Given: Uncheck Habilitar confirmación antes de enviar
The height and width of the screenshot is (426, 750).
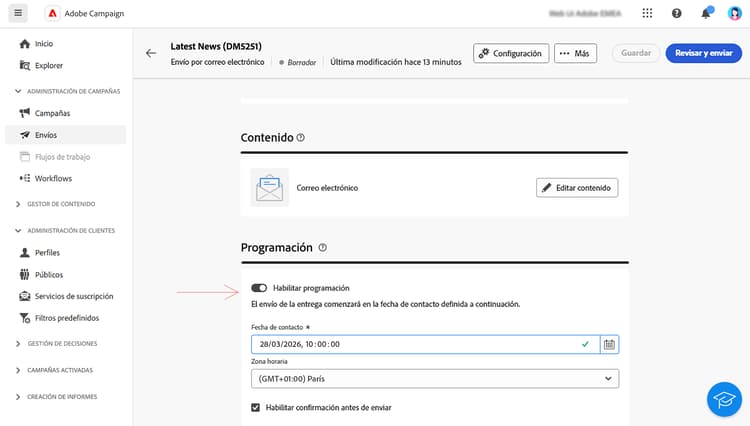Looking at the screenshot, I should [255, 407].
